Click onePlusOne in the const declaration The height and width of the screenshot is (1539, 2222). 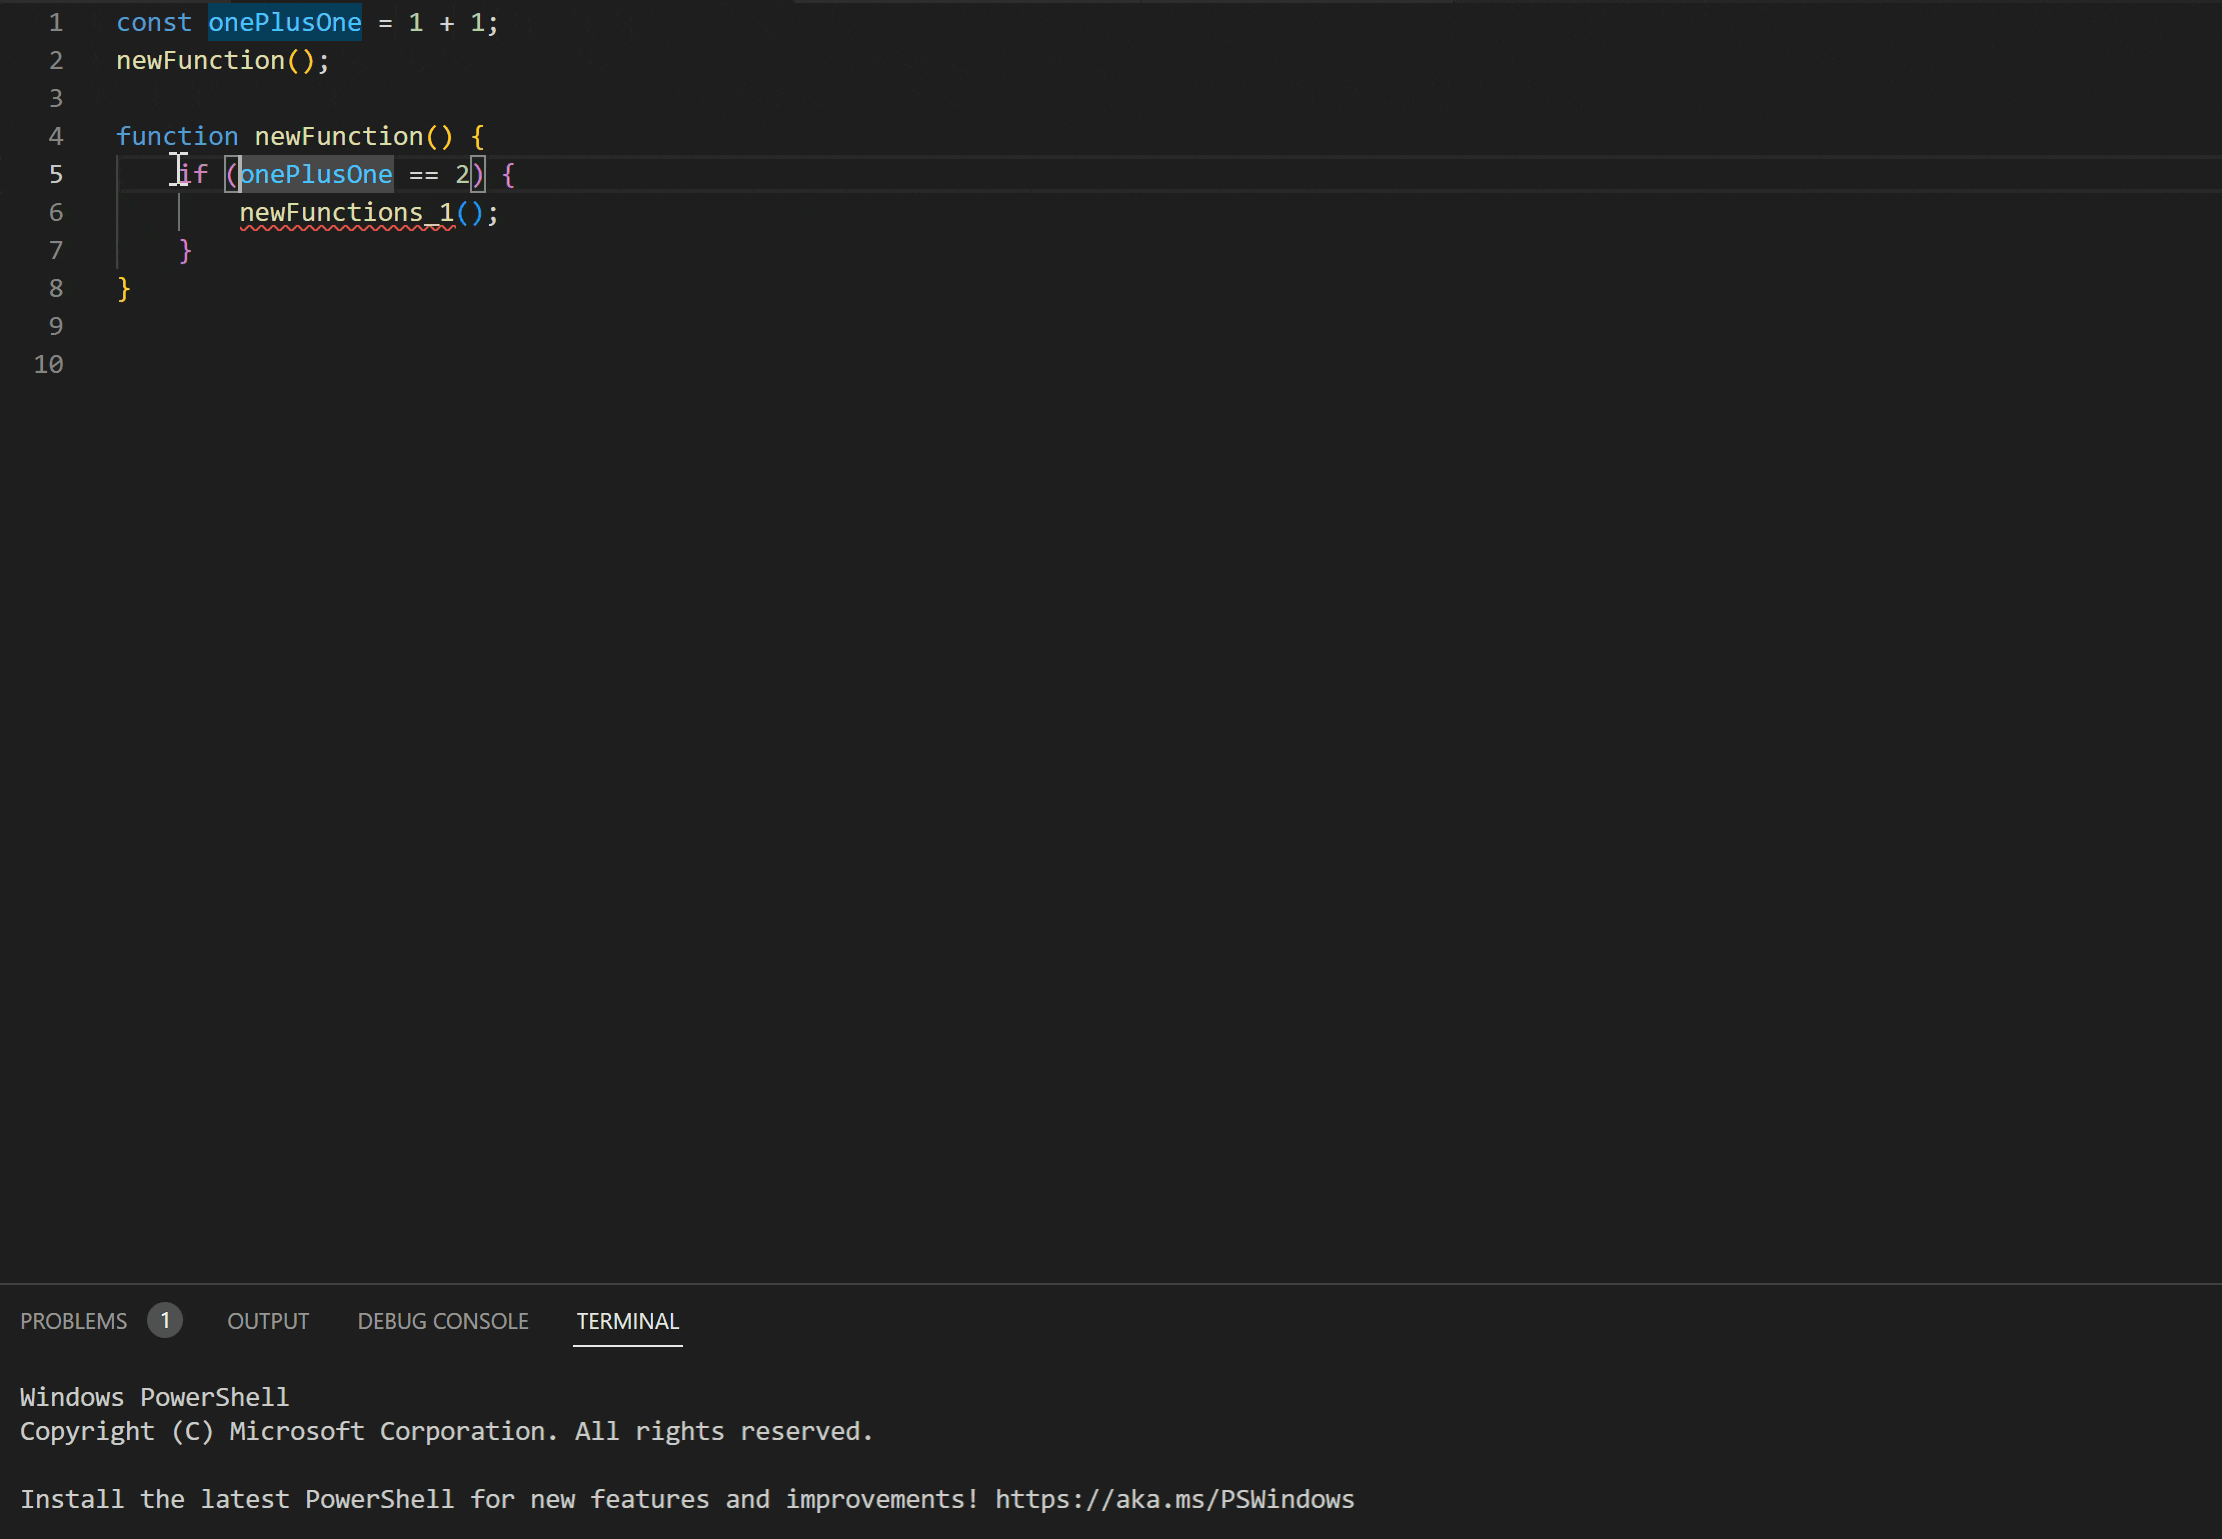coord(285,23)
